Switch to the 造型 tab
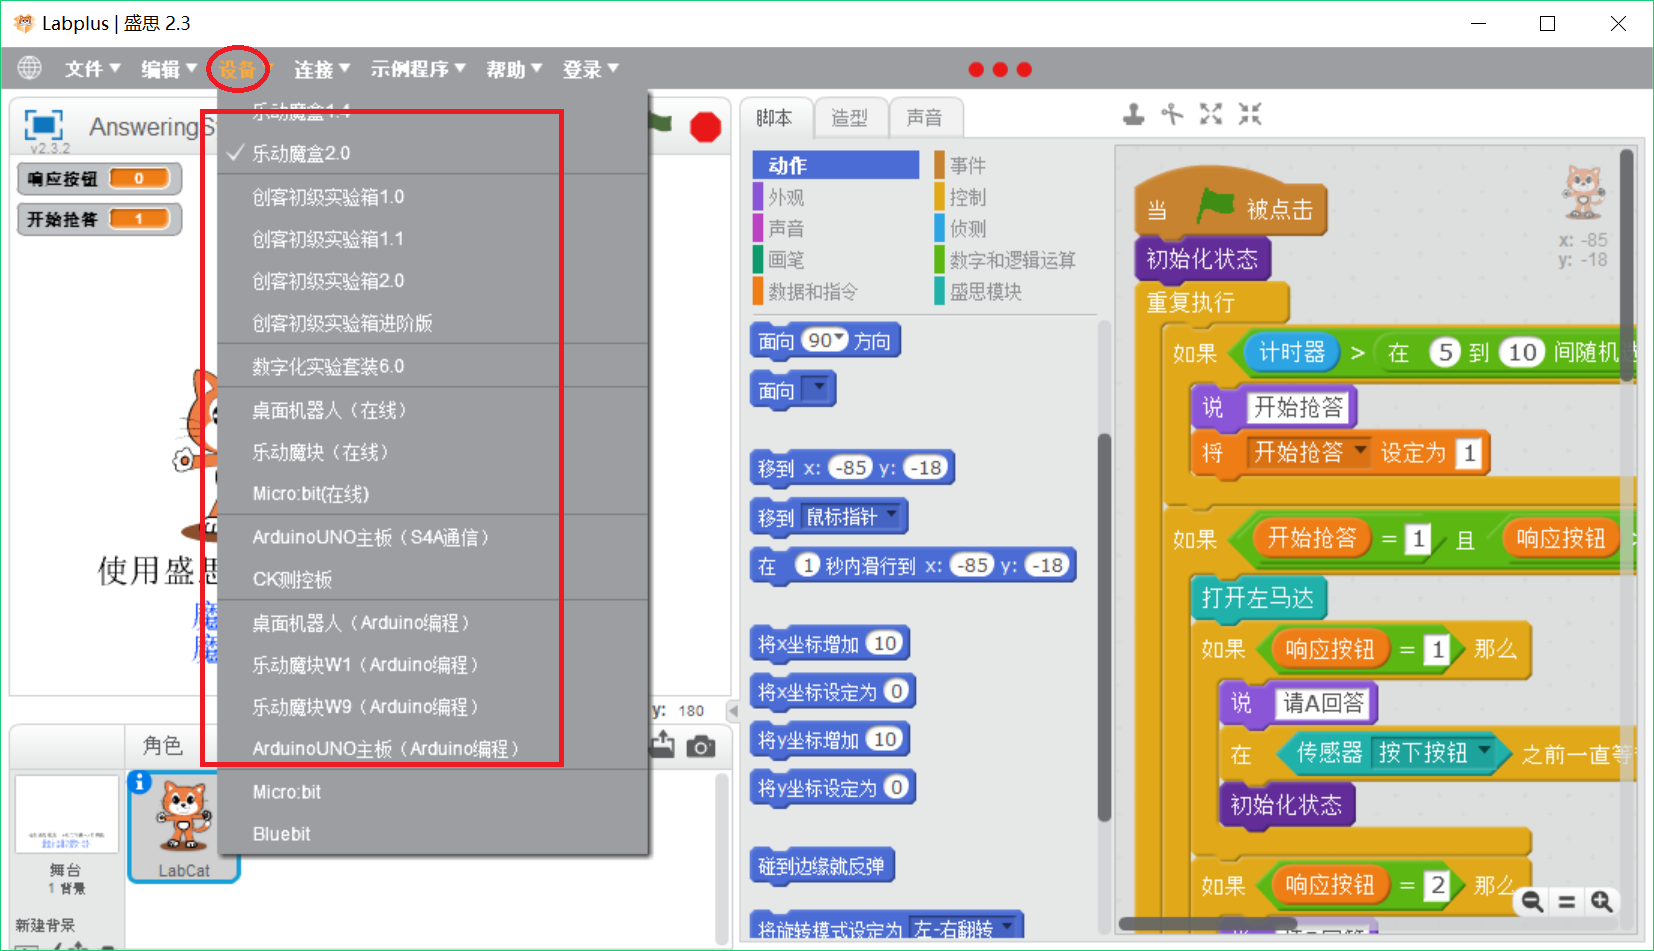The image size is (1654, 951). coord(850,118)
